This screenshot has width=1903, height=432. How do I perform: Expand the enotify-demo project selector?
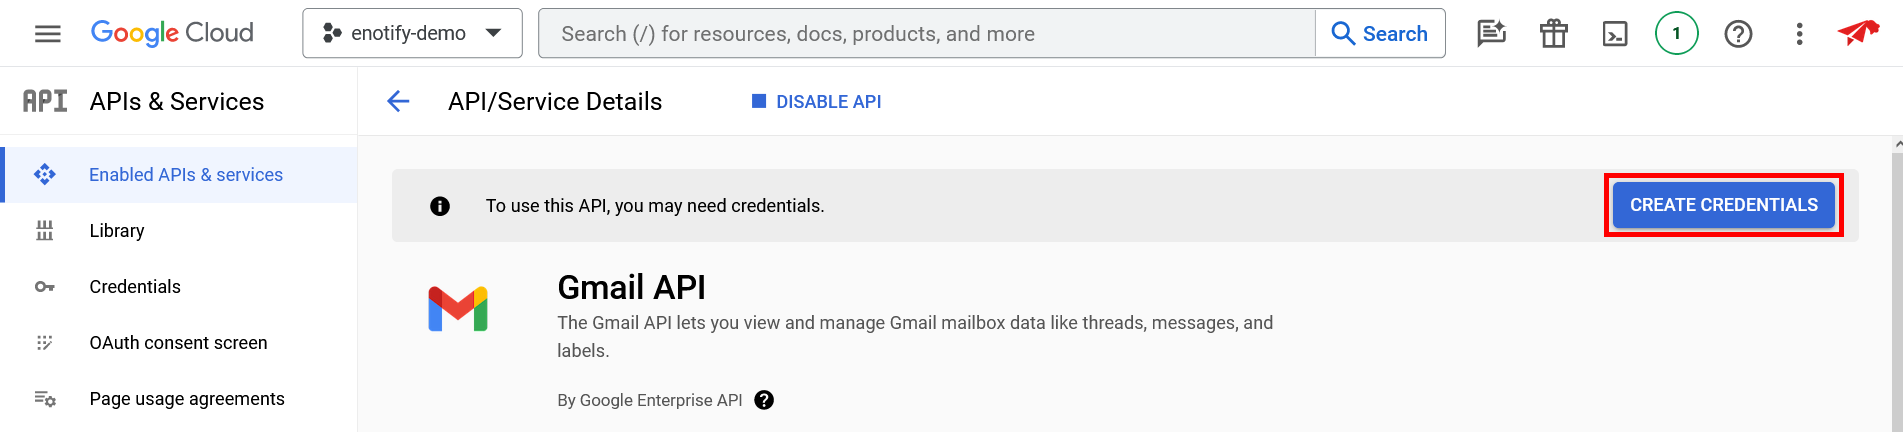(x=412, y=33)
